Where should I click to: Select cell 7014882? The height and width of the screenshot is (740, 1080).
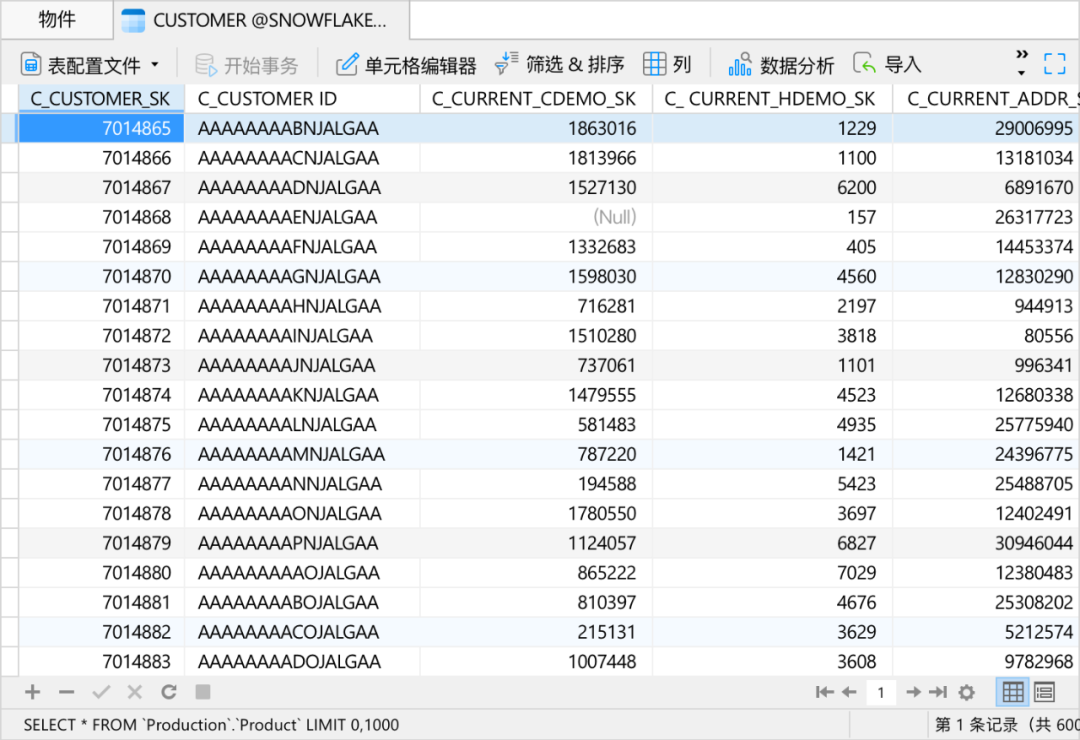101,632
